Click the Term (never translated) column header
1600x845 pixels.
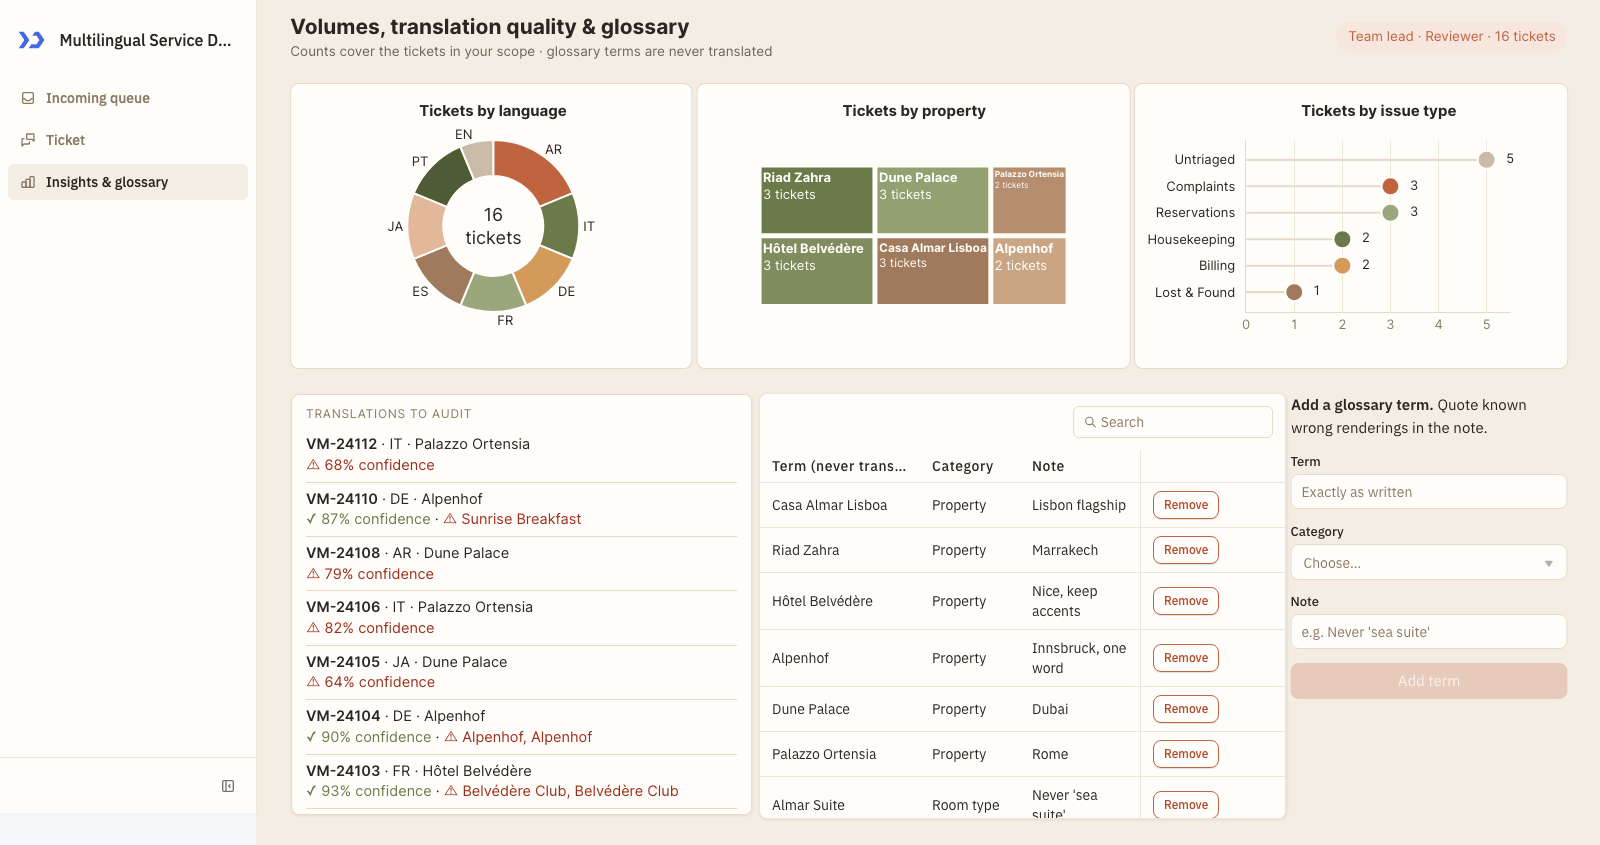pyautogui.click(x=839, y=466)
